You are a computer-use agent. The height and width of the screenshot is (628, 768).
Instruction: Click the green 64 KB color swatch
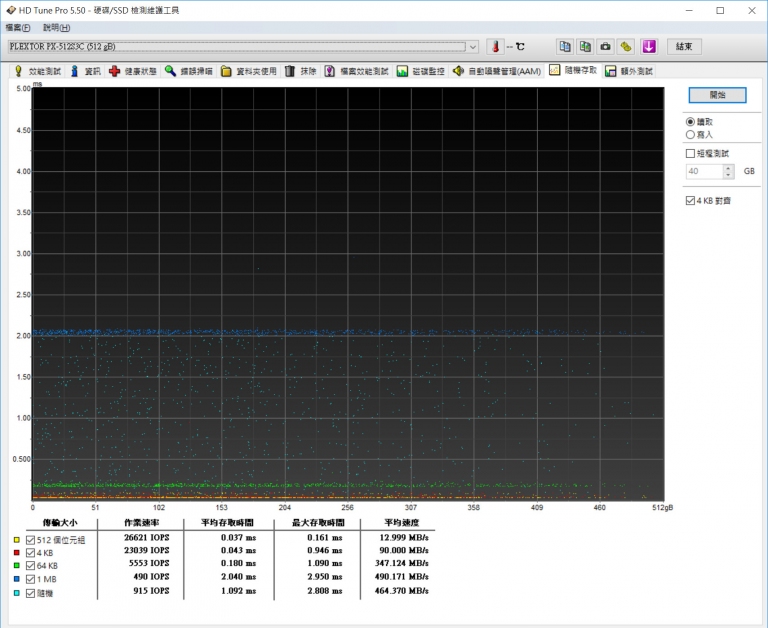coord(16,566)
